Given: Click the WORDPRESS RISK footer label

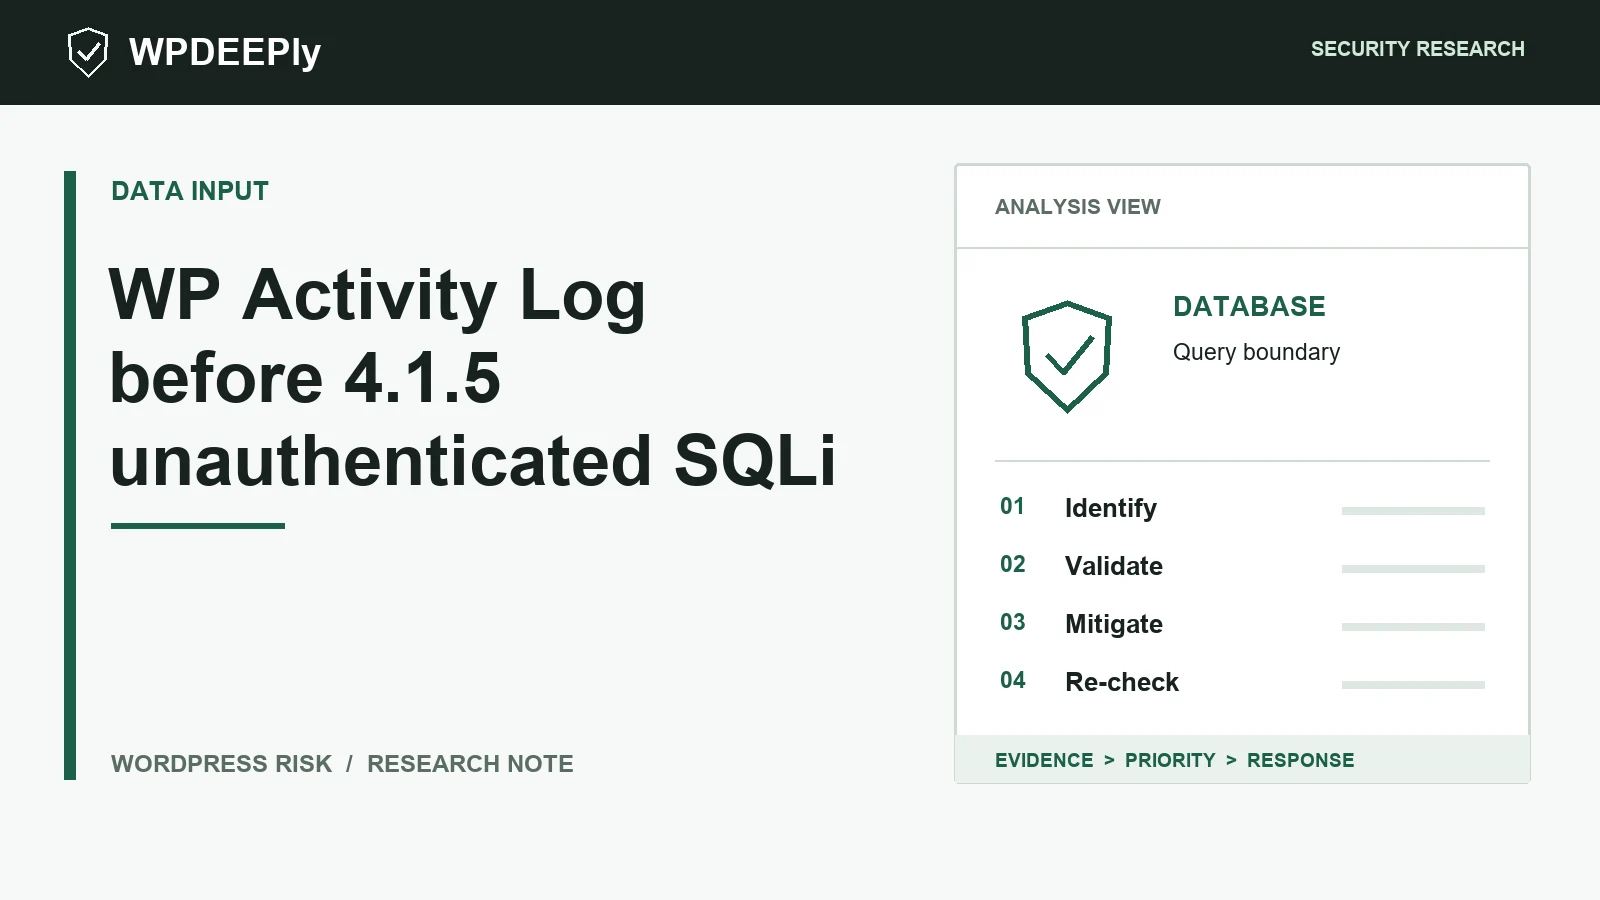Looking at the screenshot, I should [x=221, y=764].
